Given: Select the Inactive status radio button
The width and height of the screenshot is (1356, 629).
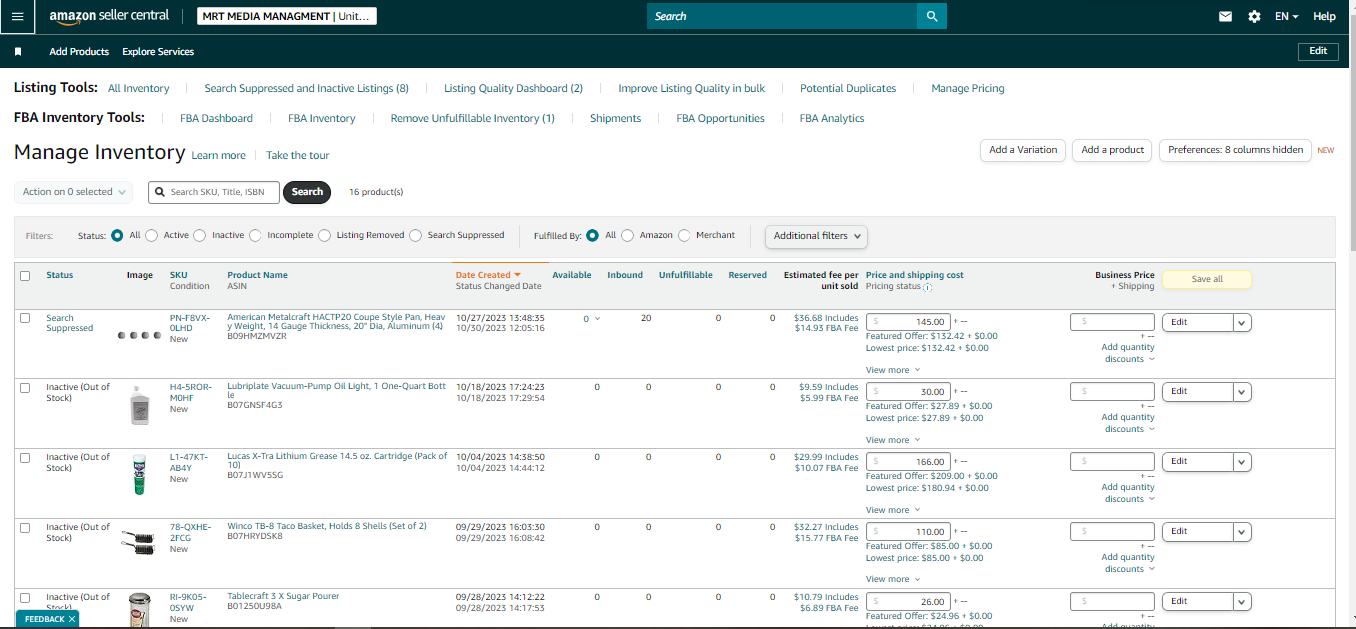Looking at the screenshot, I should point(200,235).
